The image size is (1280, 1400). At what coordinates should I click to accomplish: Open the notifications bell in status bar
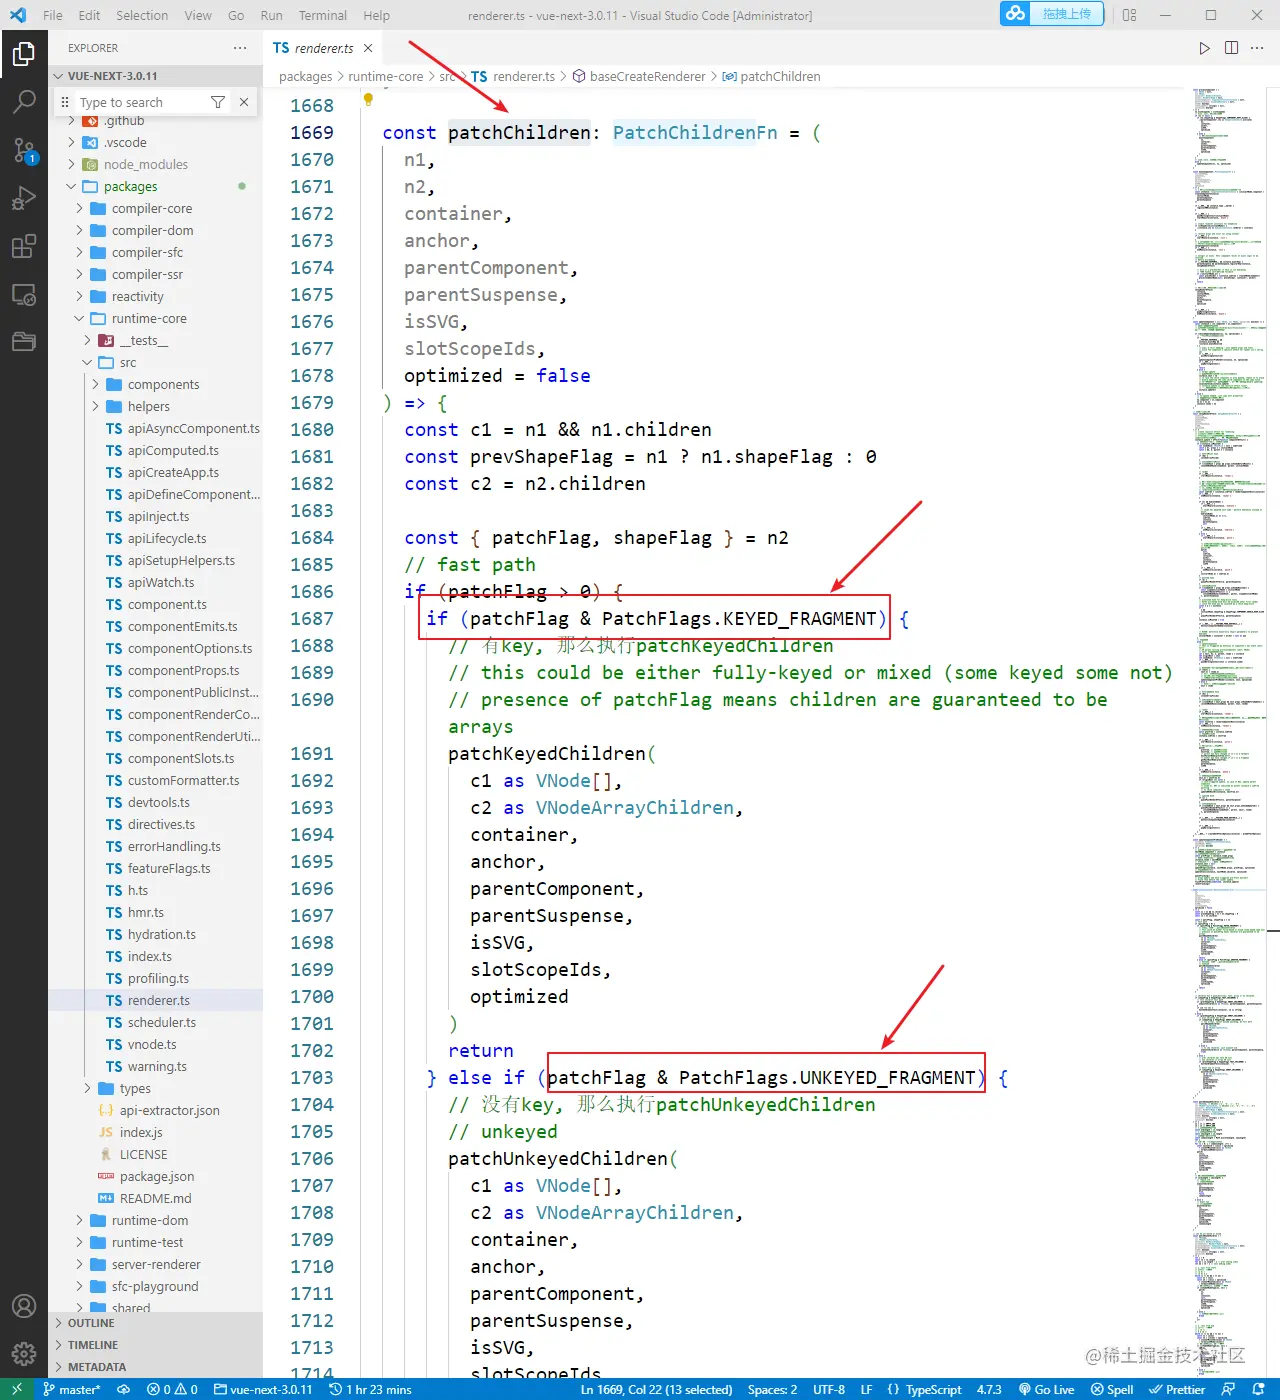click(x=1259, y=1389)
